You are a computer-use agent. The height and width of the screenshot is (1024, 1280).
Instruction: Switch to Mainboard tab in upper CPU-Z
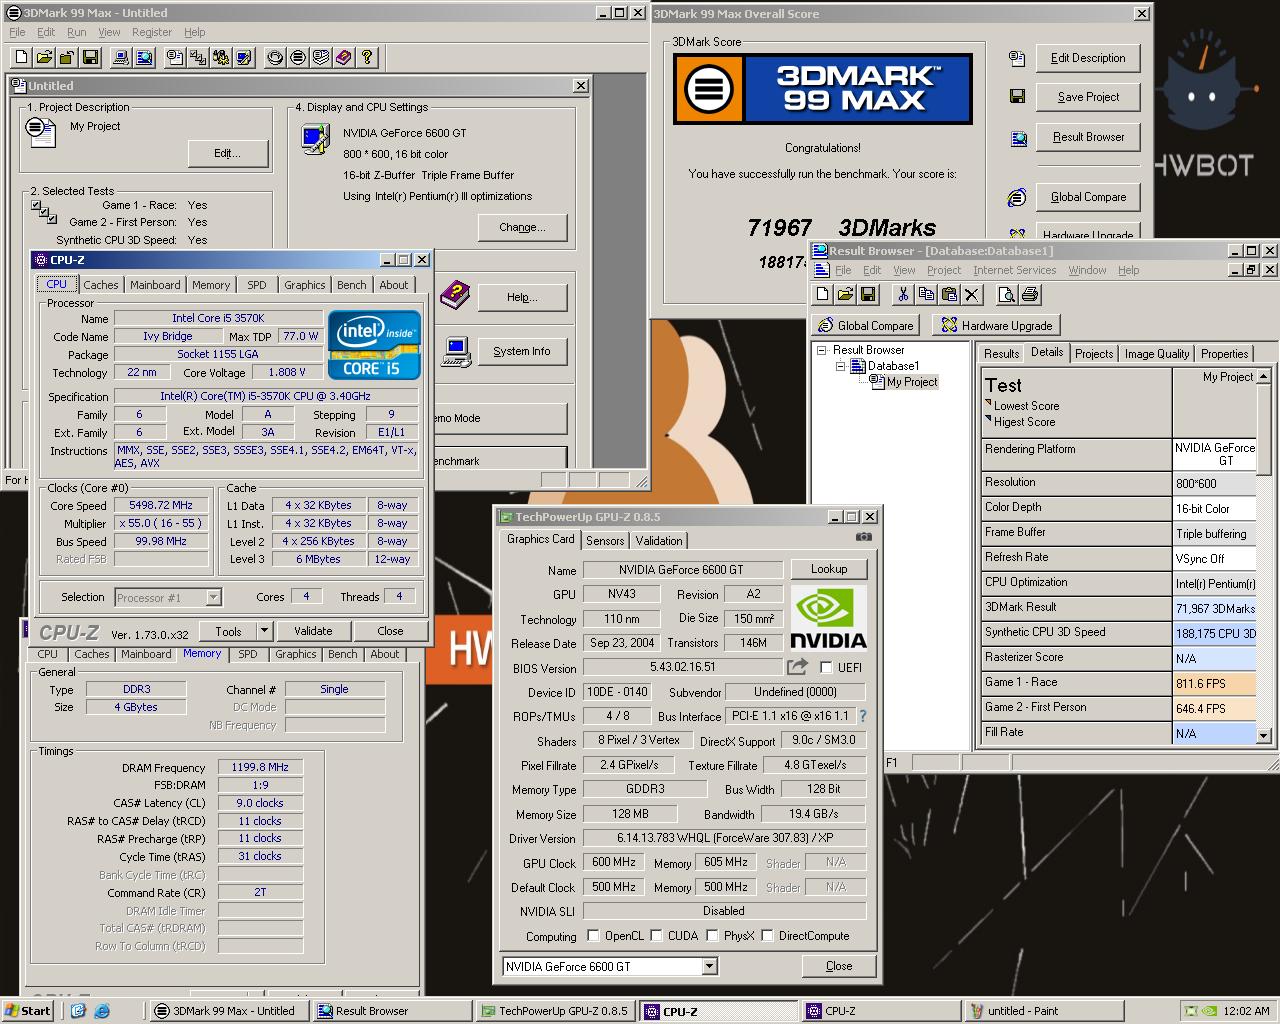[x=155, y=285]
